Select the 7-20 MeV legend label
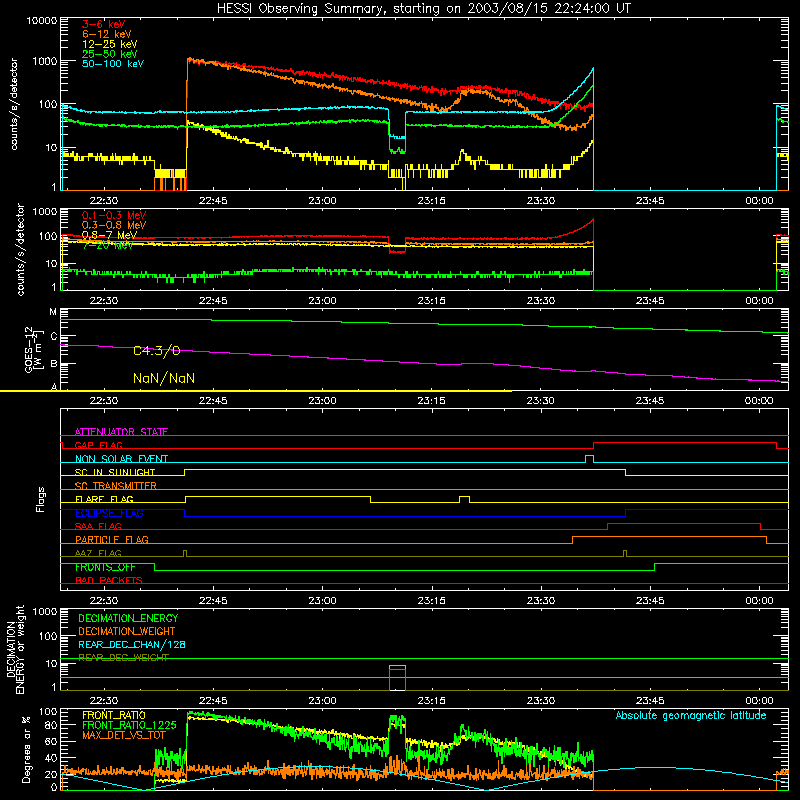 tap(108, 245)
